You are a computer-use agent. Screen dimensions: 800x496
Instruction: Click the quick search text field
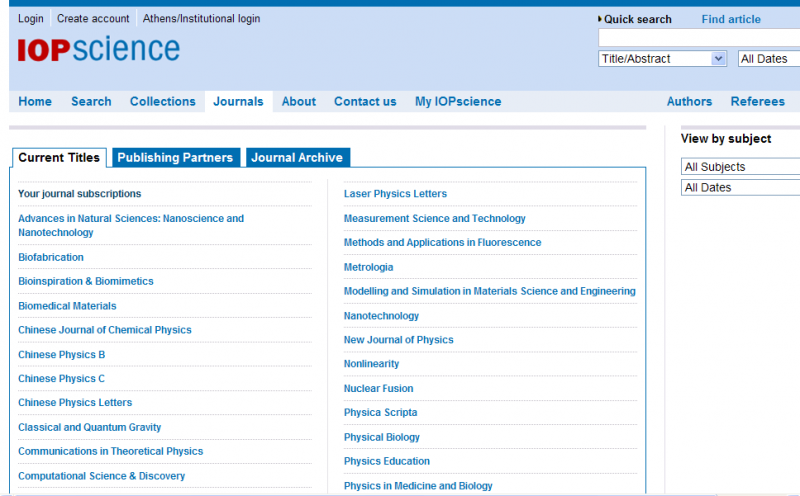(x=699, y=38)
